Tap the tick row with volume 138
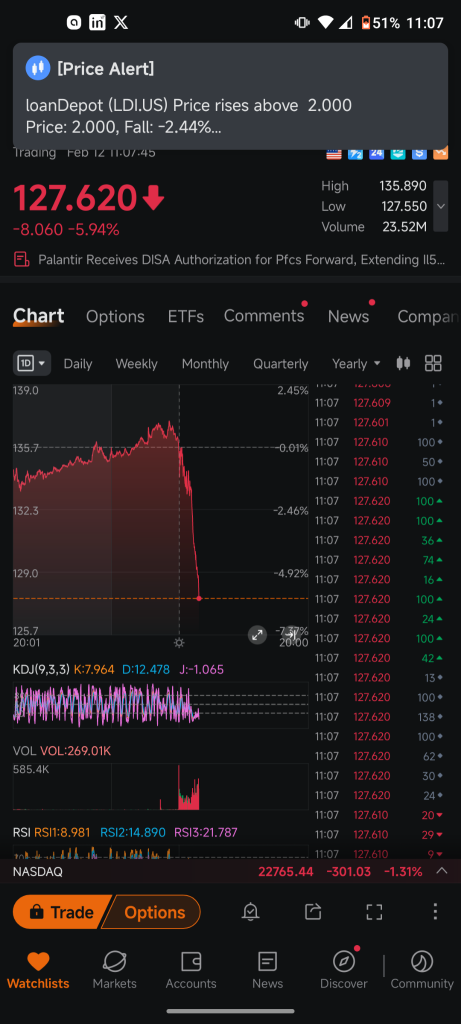The height and width of the screenshot is (1024, 461). [379, 717]
